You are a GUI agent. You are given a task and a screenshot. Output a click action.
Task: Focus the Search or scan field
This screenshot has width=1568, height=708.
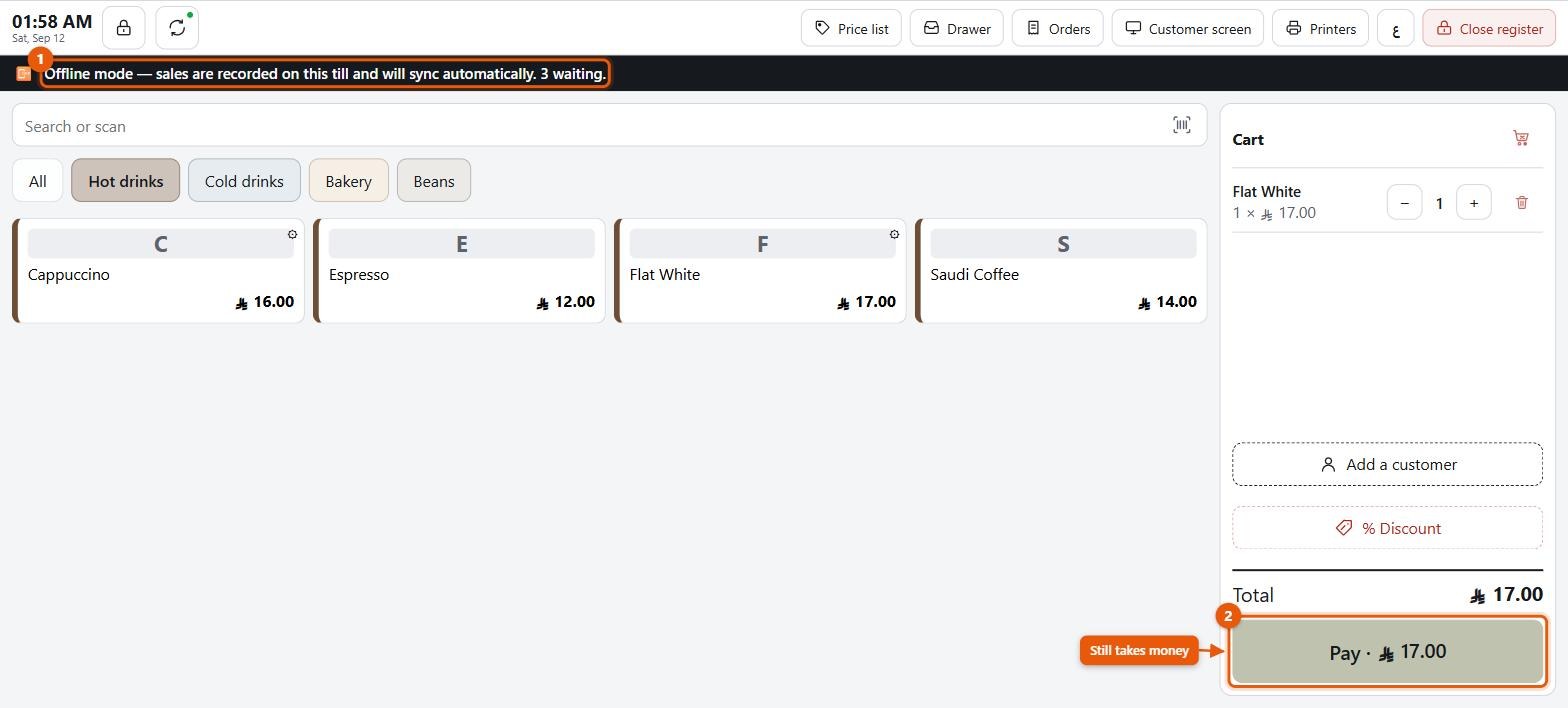click(x=608, y=125)
